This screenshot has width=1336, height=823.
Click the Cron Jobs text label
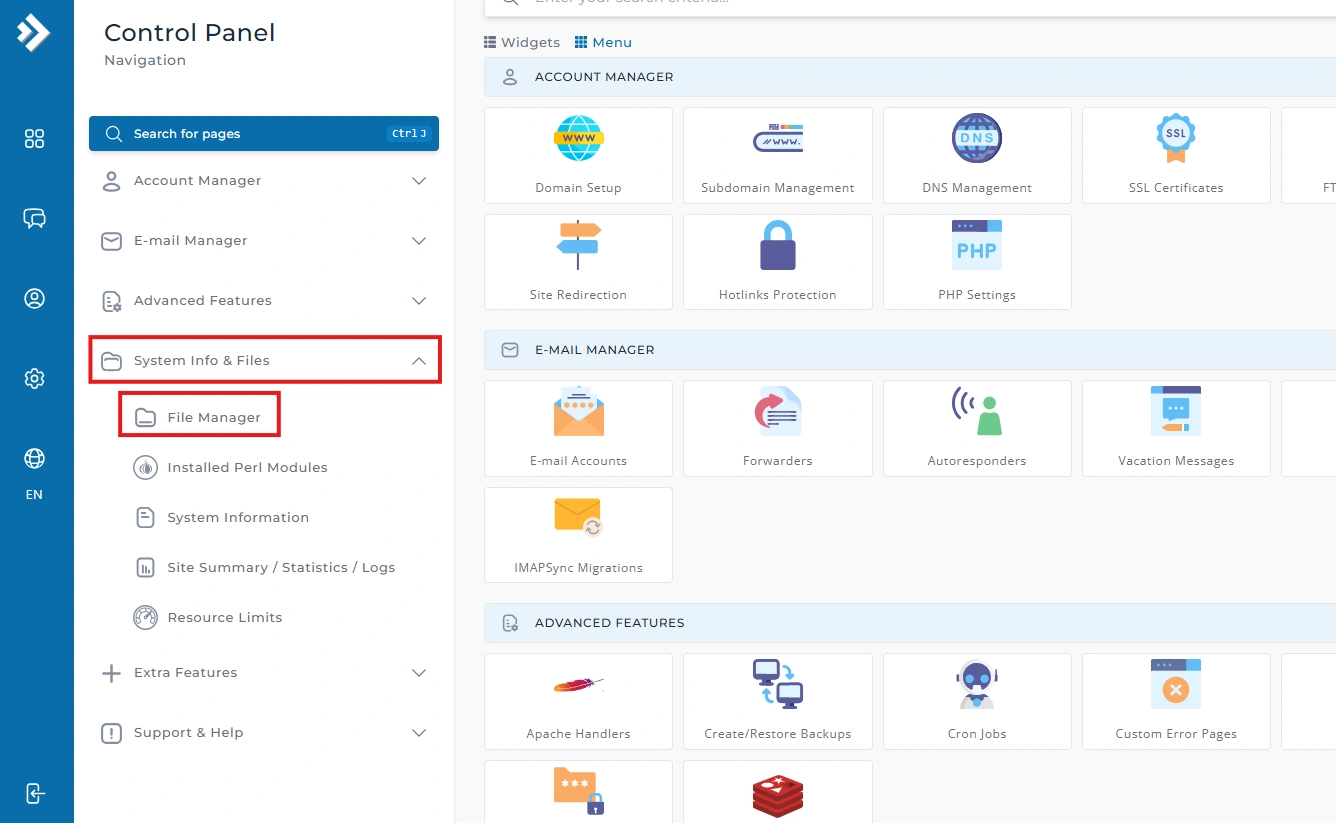977,734
